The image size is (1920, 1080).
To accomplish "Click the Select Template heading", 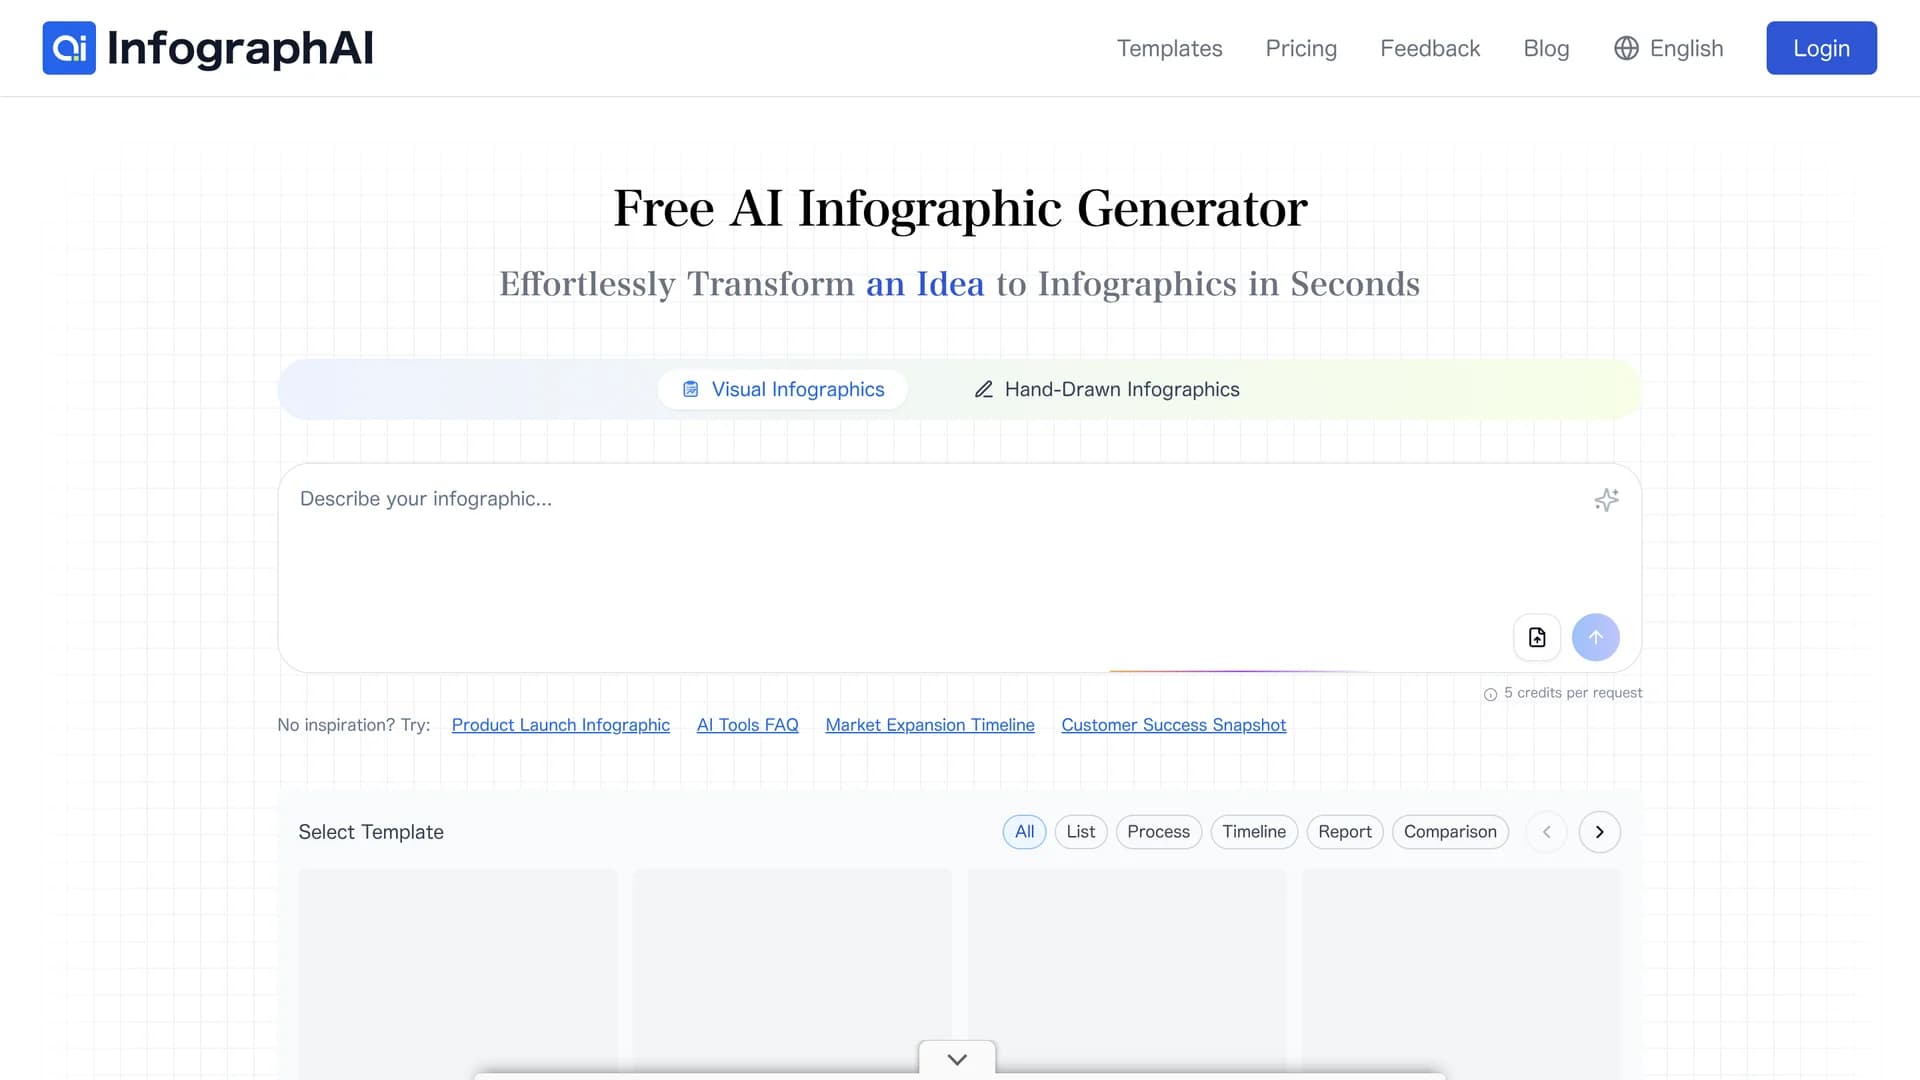I will tap(371, 832).
